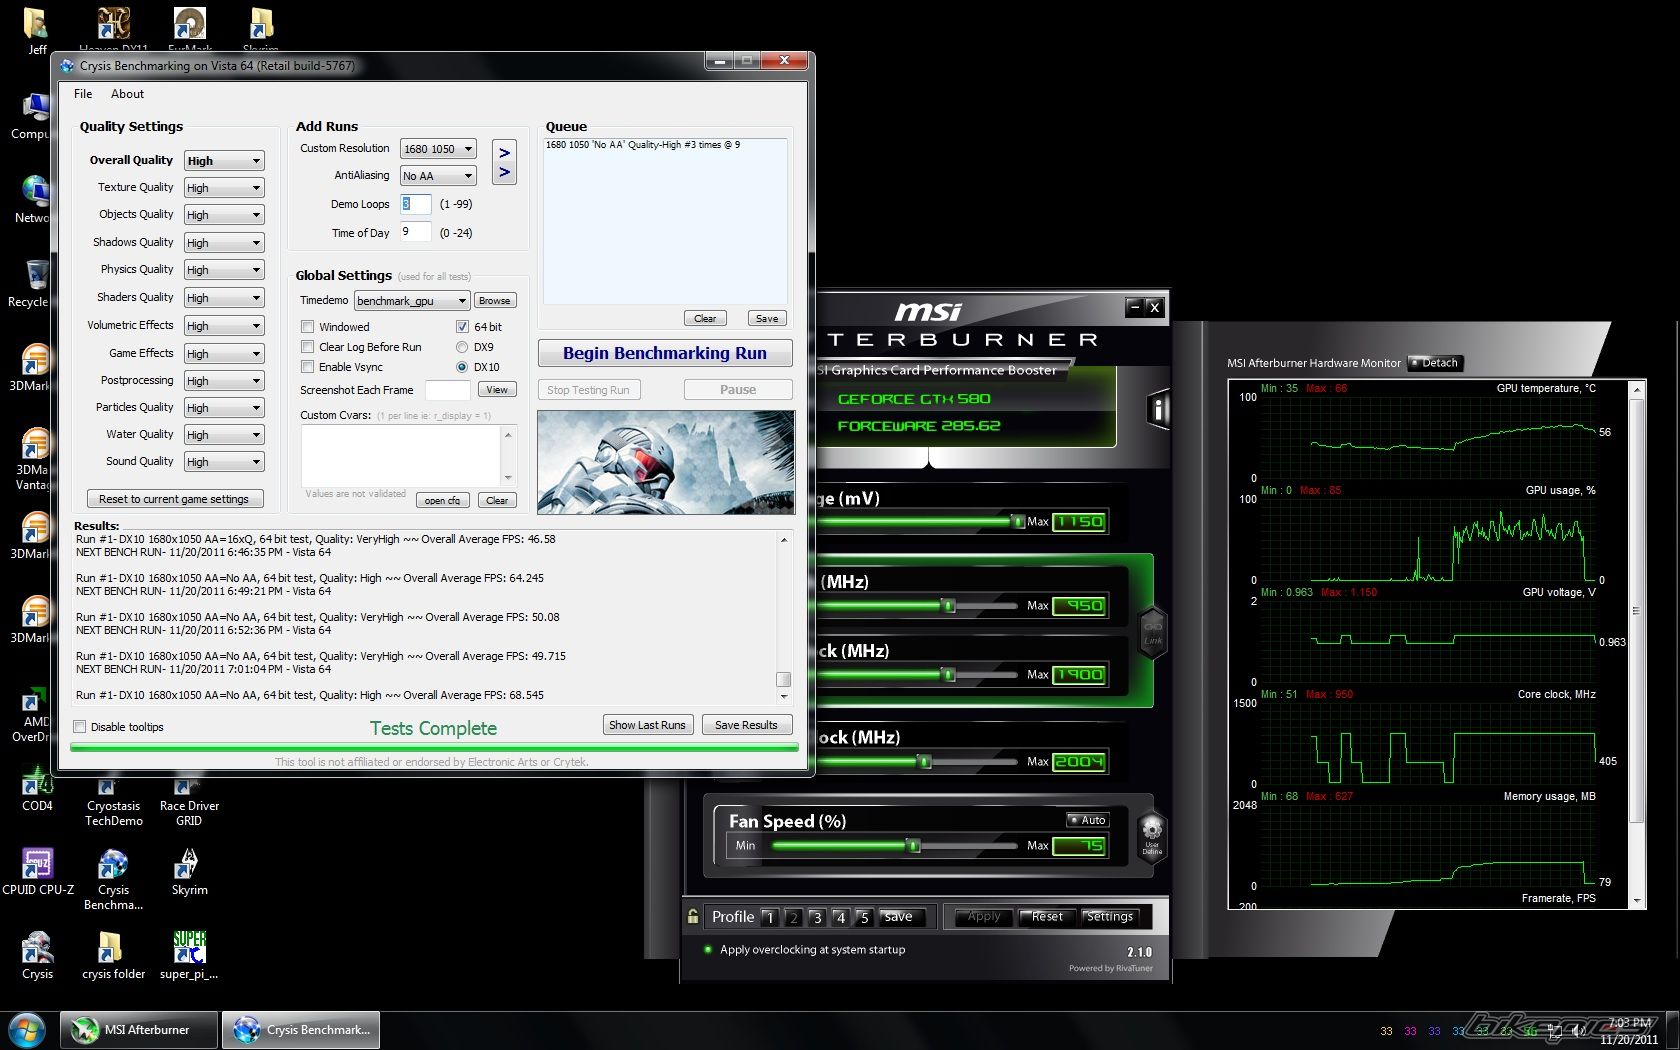Launch the Skyrim desktop shortcut
1680x1050 pixels.
pos(189,871)
